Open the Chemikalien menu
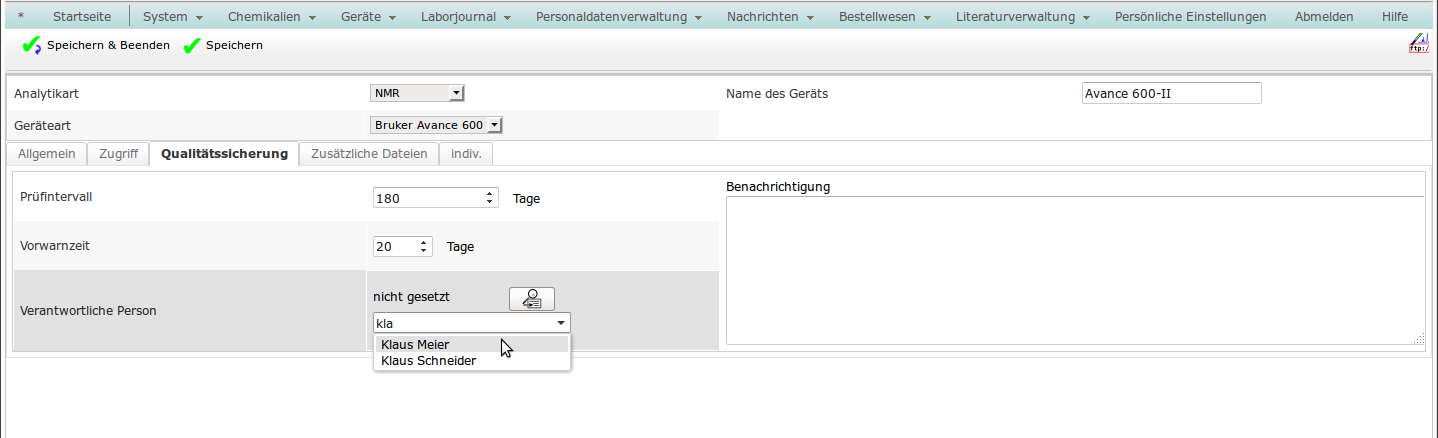 click(271, 17)
